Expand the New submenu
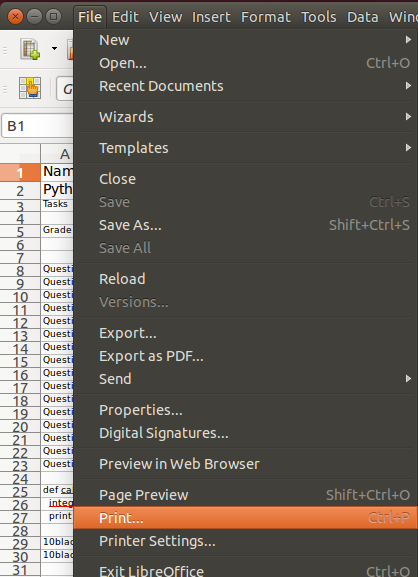This screenshot has height=577, width=418. (x=246, y=40)
